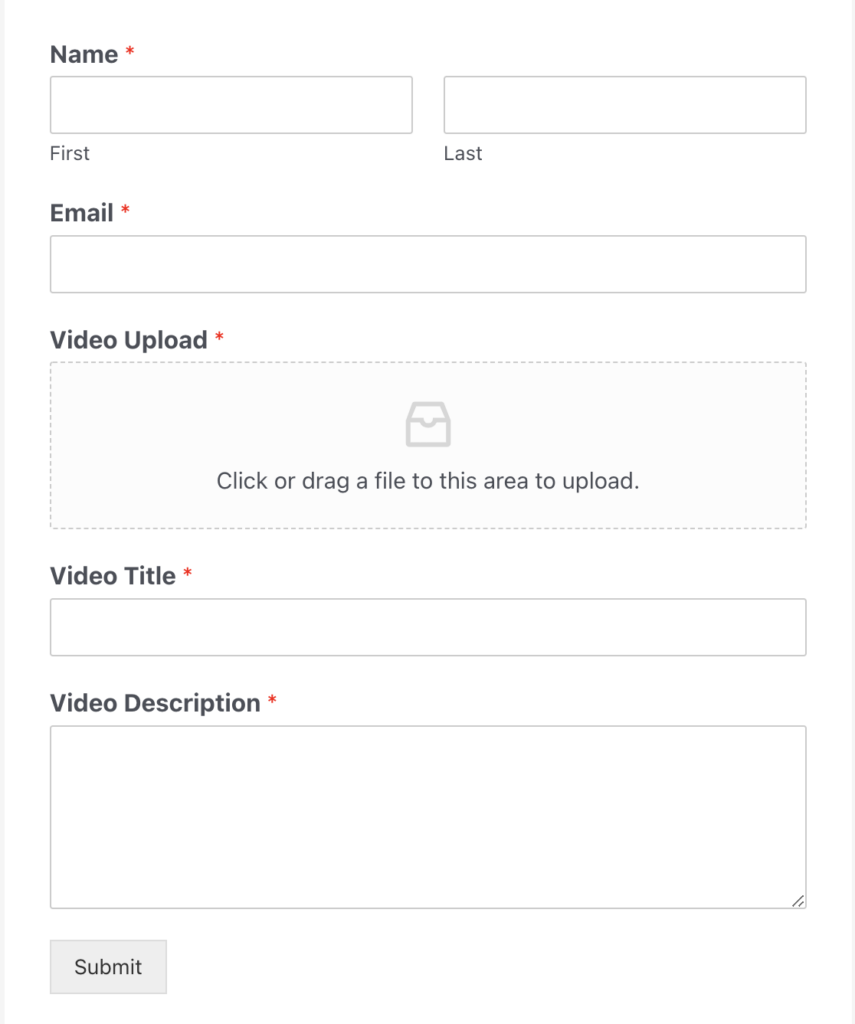The width and height of the screenshot is (855, 1024).
Task: Click inside the Last name field
Action: pos(624,104)
